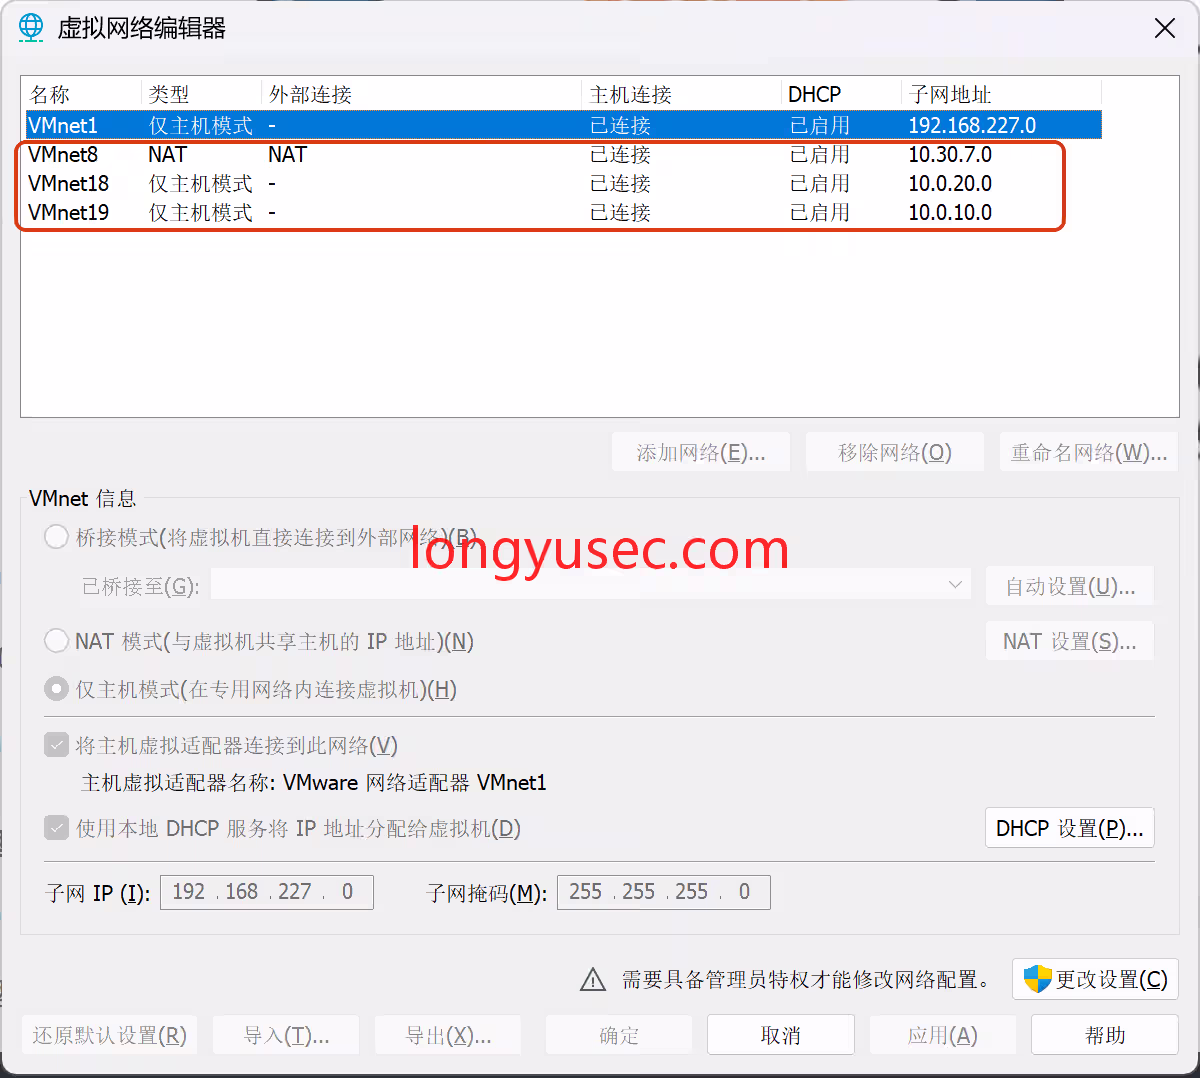
Task: Click the 确定 button
Action: pyautogui.click(x=619, y=1035)
